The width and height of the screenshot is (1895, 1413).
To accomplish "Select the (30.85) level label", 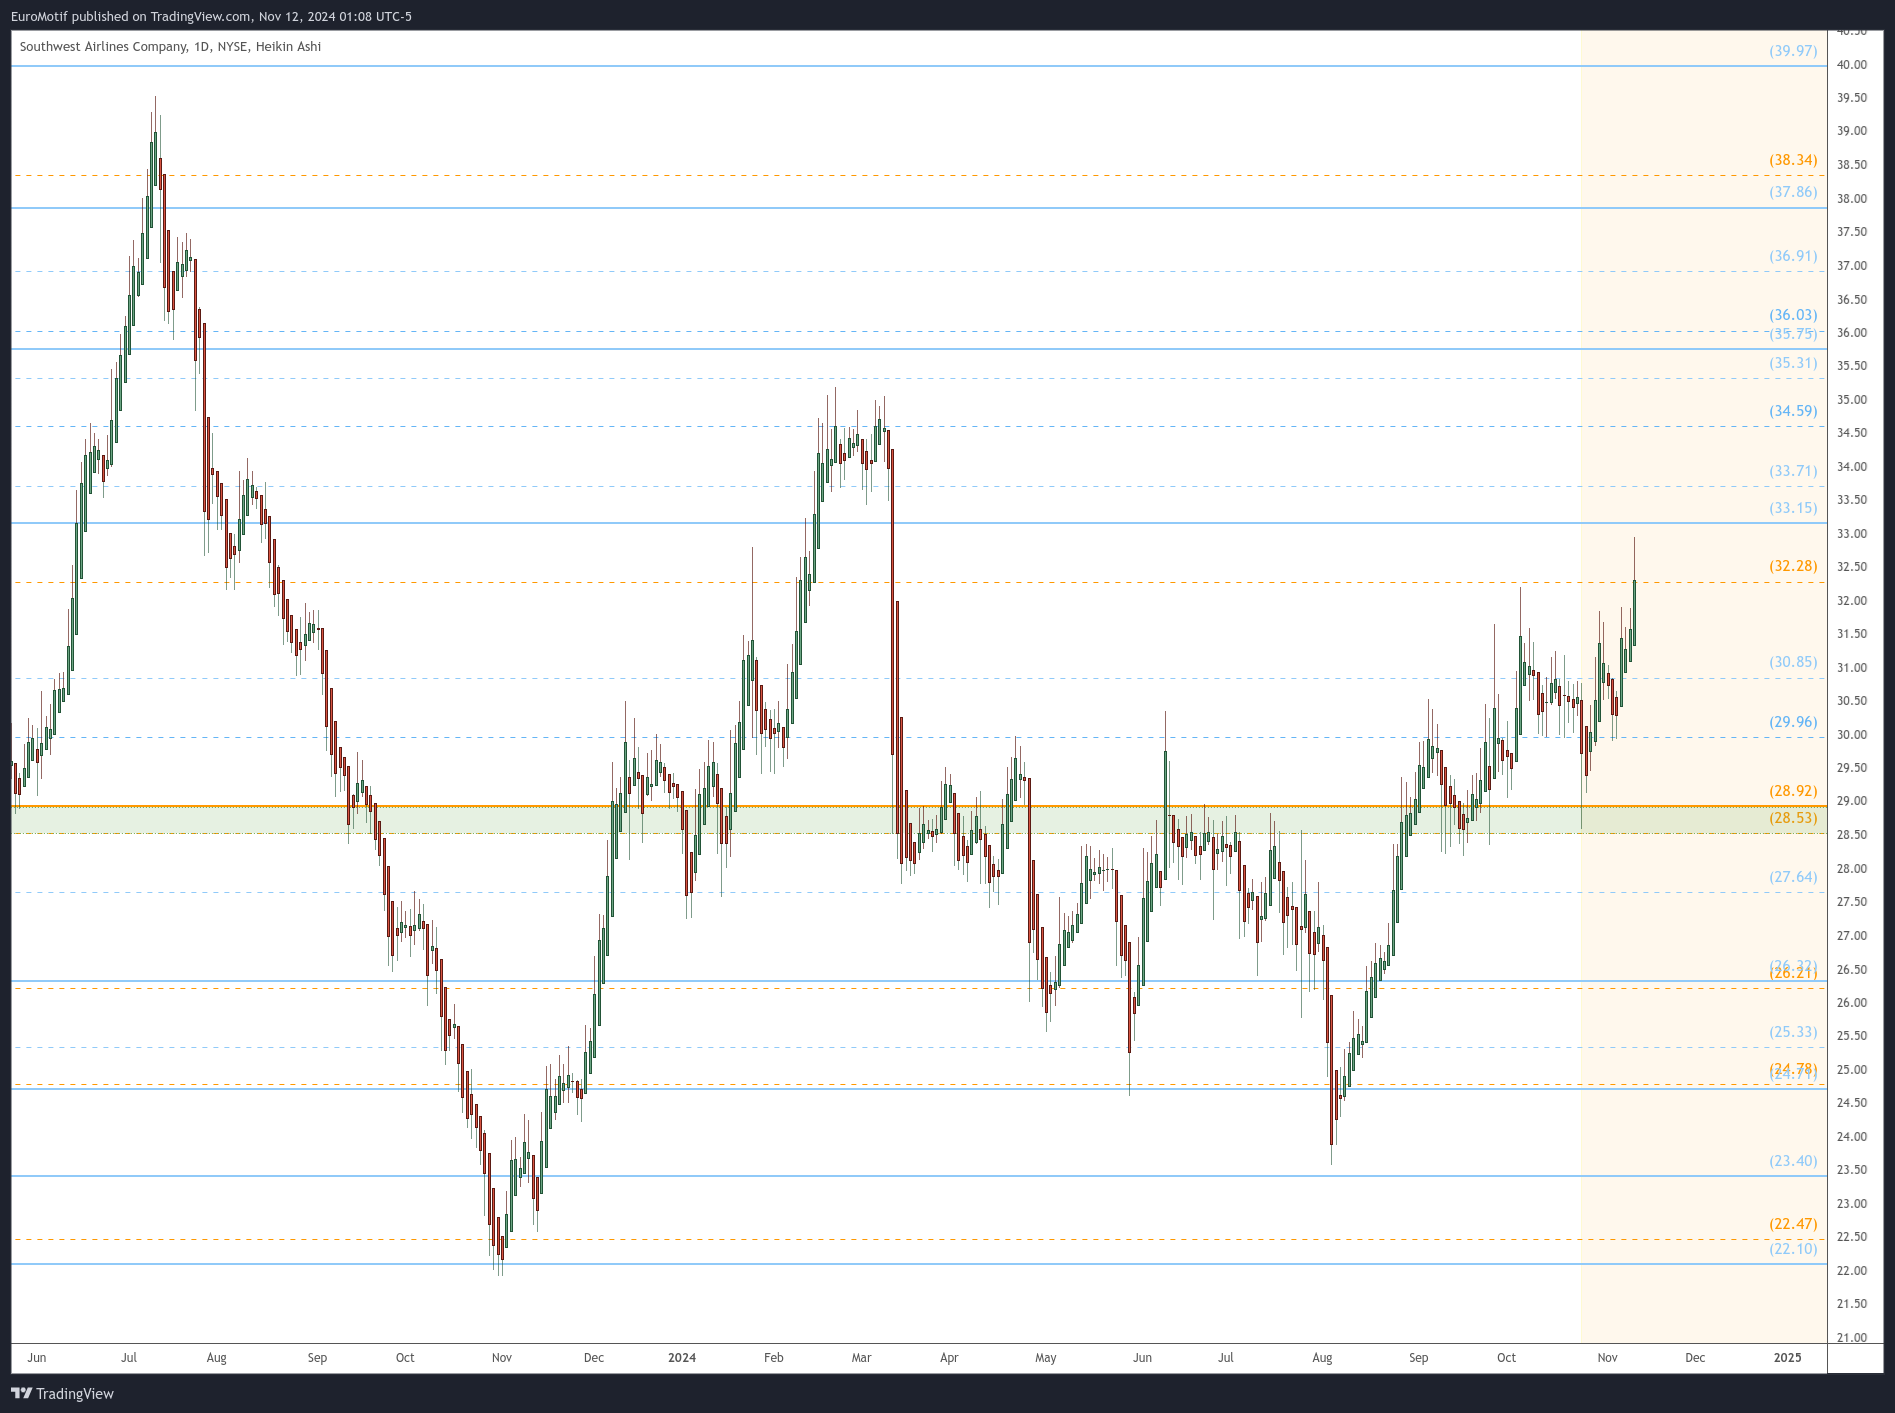I will point(1793,662).
